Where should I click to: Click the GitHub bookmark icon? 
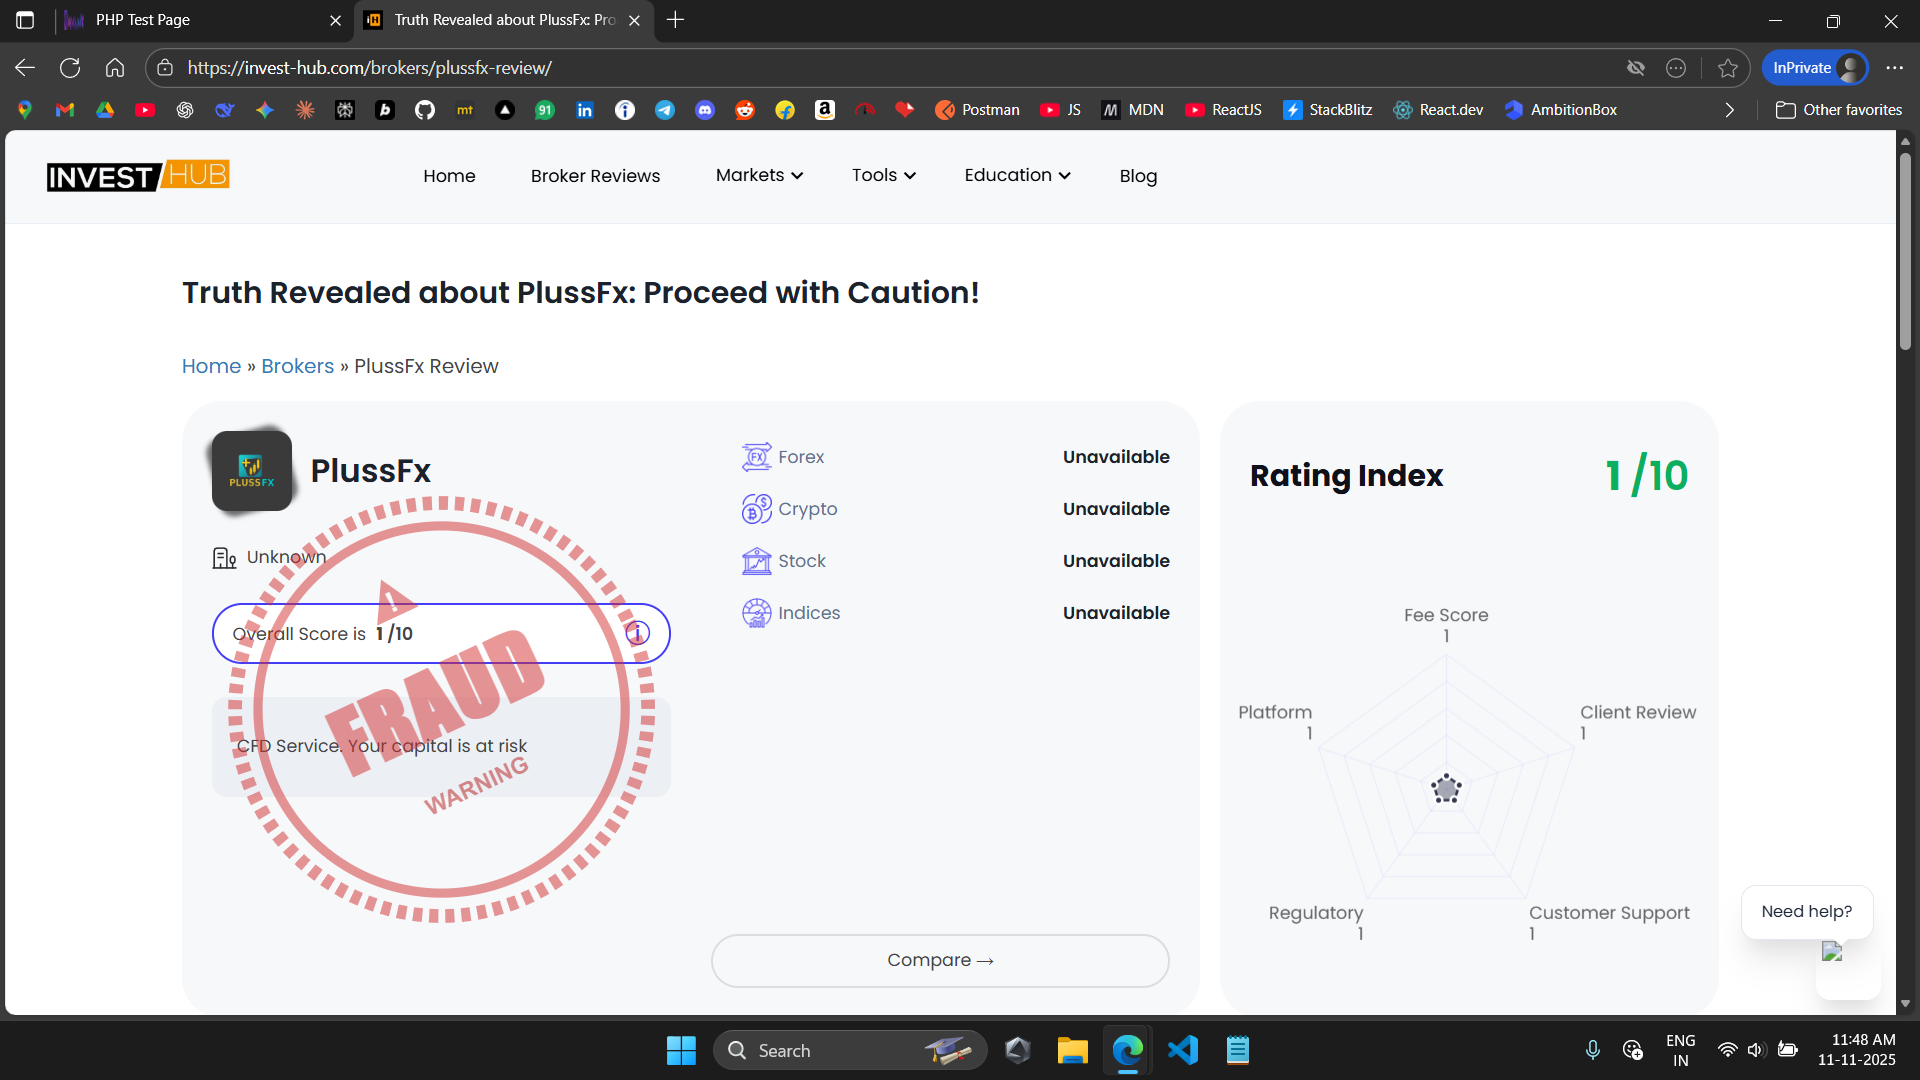coord(425,110)
